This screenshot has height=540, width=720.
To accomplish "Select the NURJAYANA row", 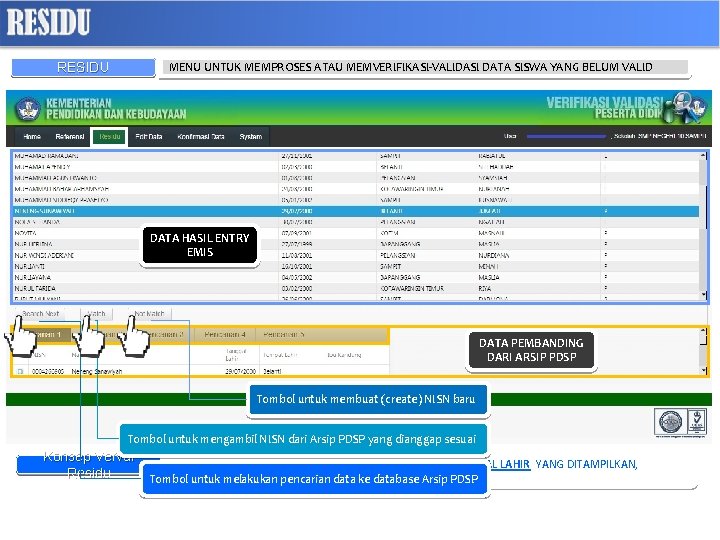I will pos(356,277).
